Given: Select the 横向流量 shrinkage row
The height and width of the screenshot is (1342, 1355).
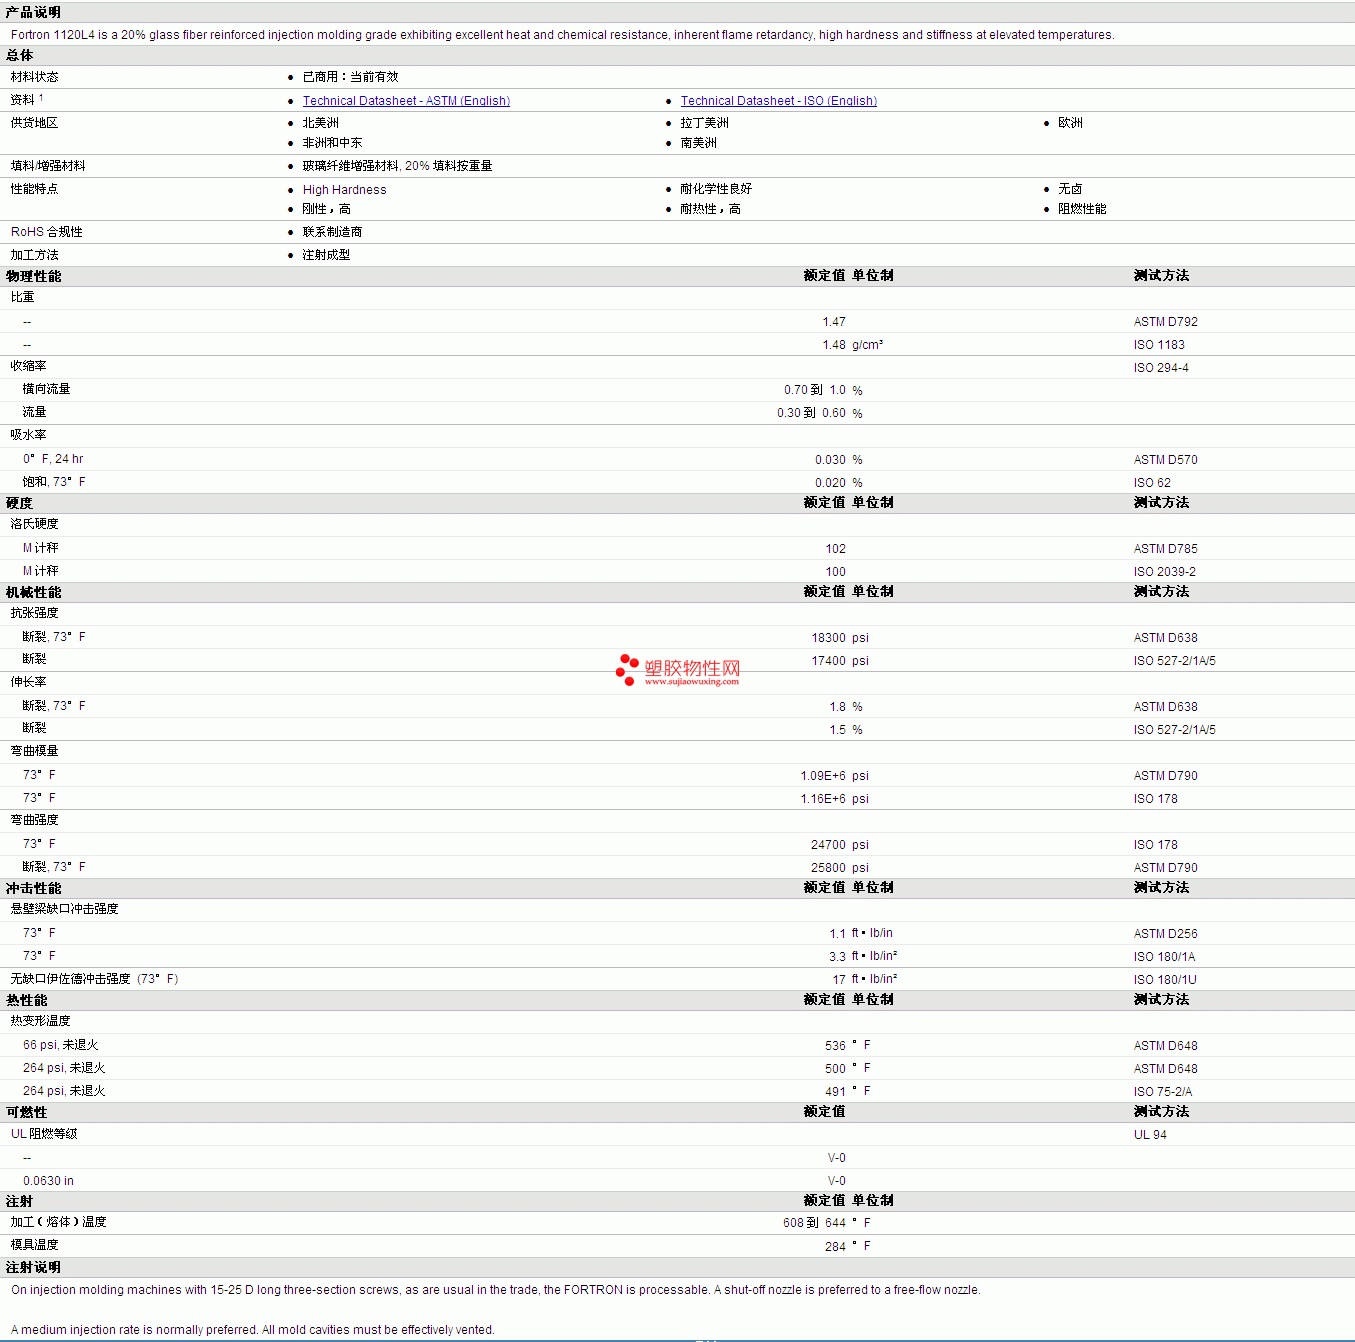Looking at the screenshot, I should click(677, 390).
